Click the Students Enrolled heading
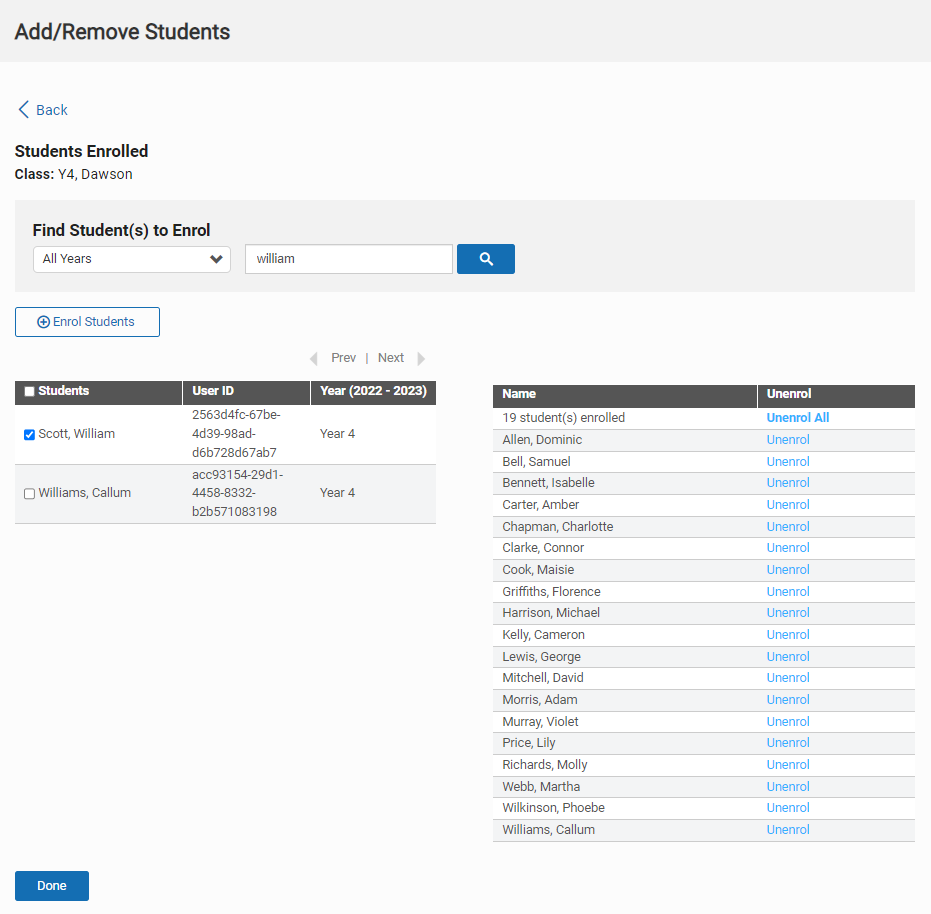This screenshot has height=914, width=931. point(81,151)
